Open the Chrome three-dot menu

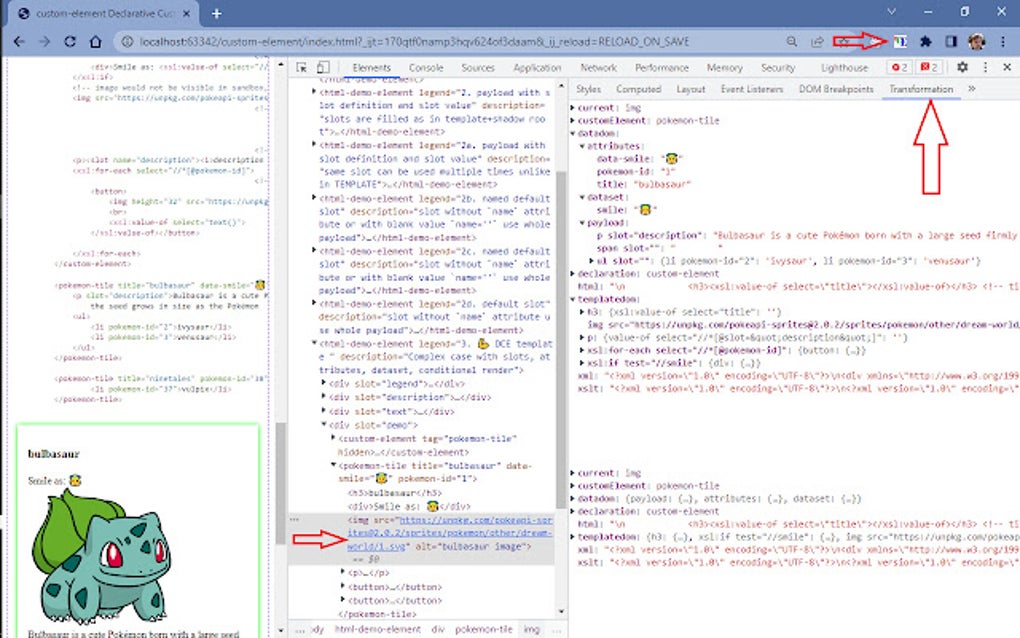click(1003, 42)
